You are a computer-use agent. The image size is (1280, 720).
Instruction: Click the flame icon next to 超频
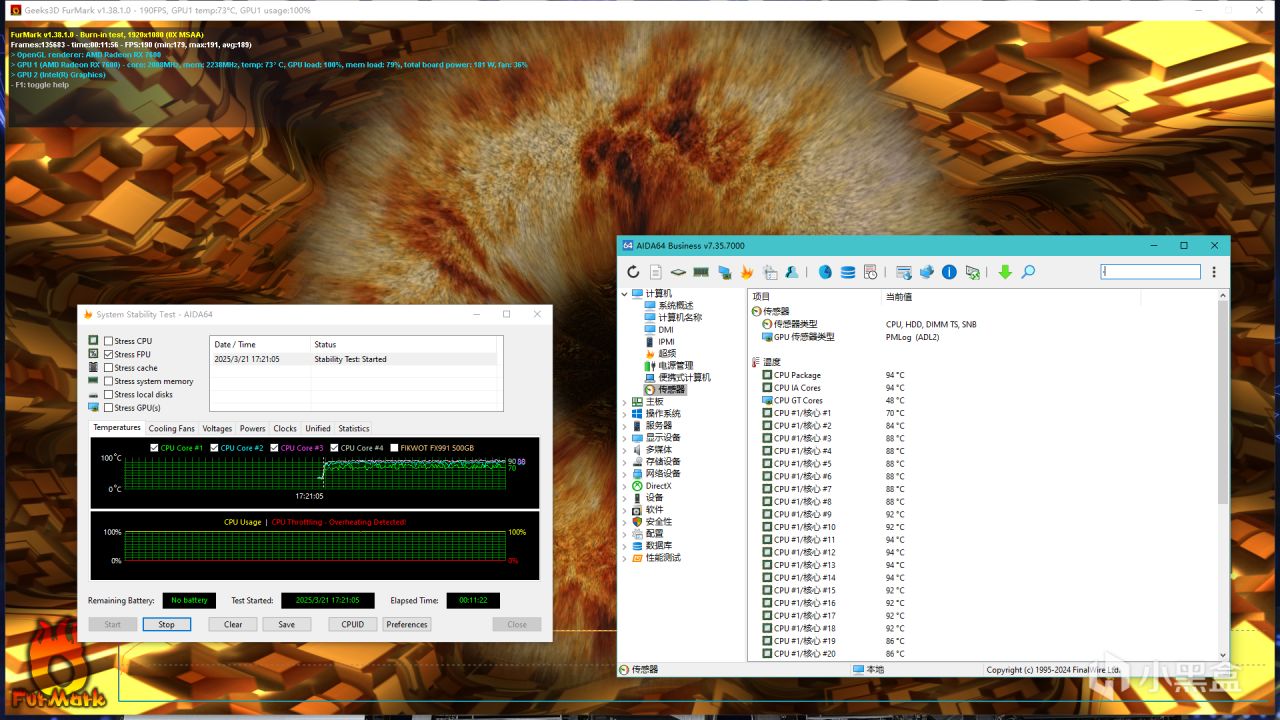click(650, 354)
